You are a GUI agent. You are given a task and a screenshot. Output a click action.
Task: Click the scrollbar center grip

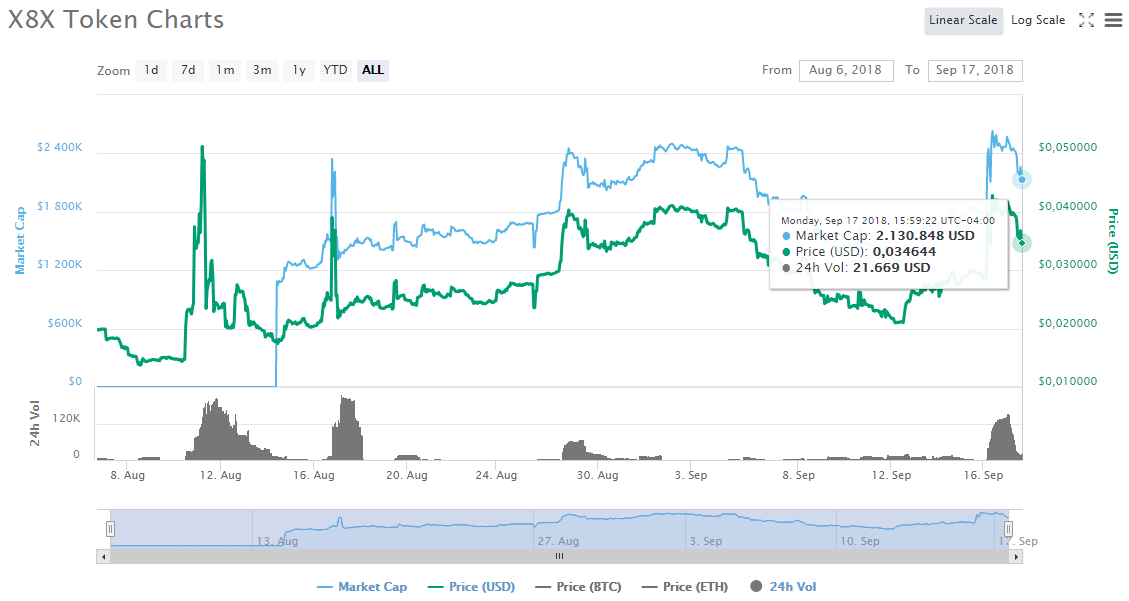click(x=559, y=556)
